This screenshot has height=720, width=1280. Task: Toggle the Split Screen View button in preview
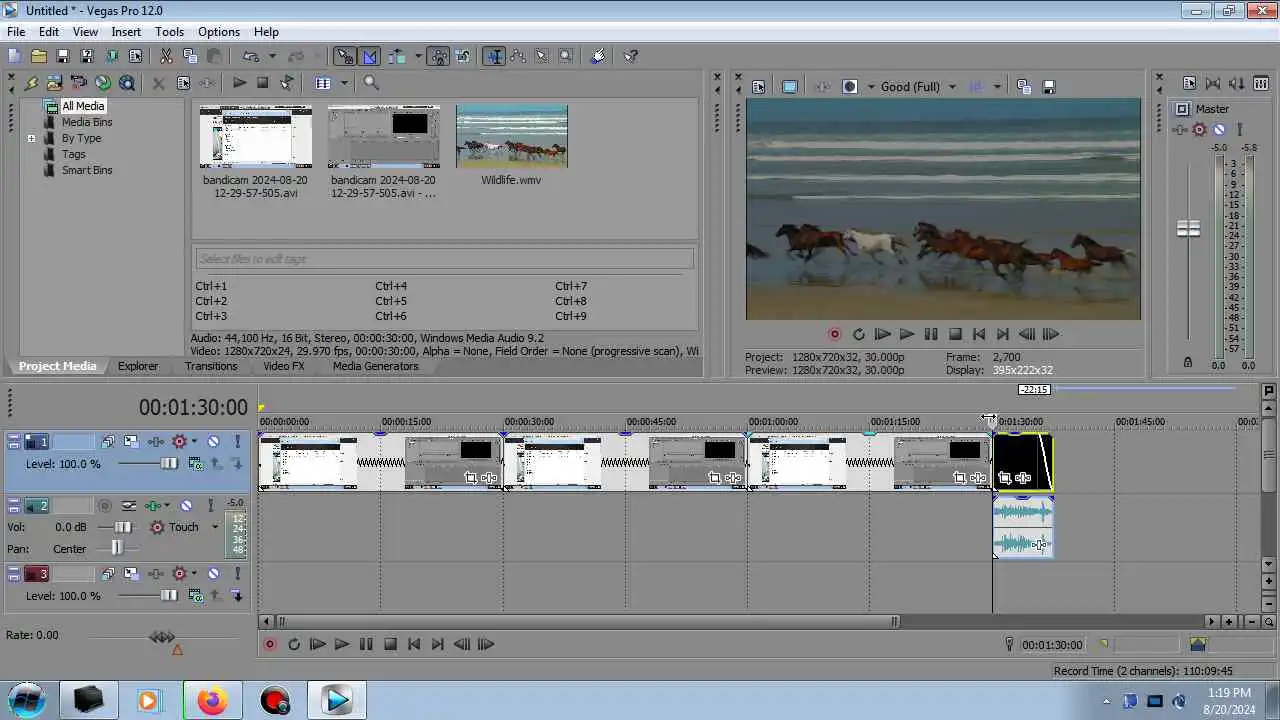(x=850, y=87)
